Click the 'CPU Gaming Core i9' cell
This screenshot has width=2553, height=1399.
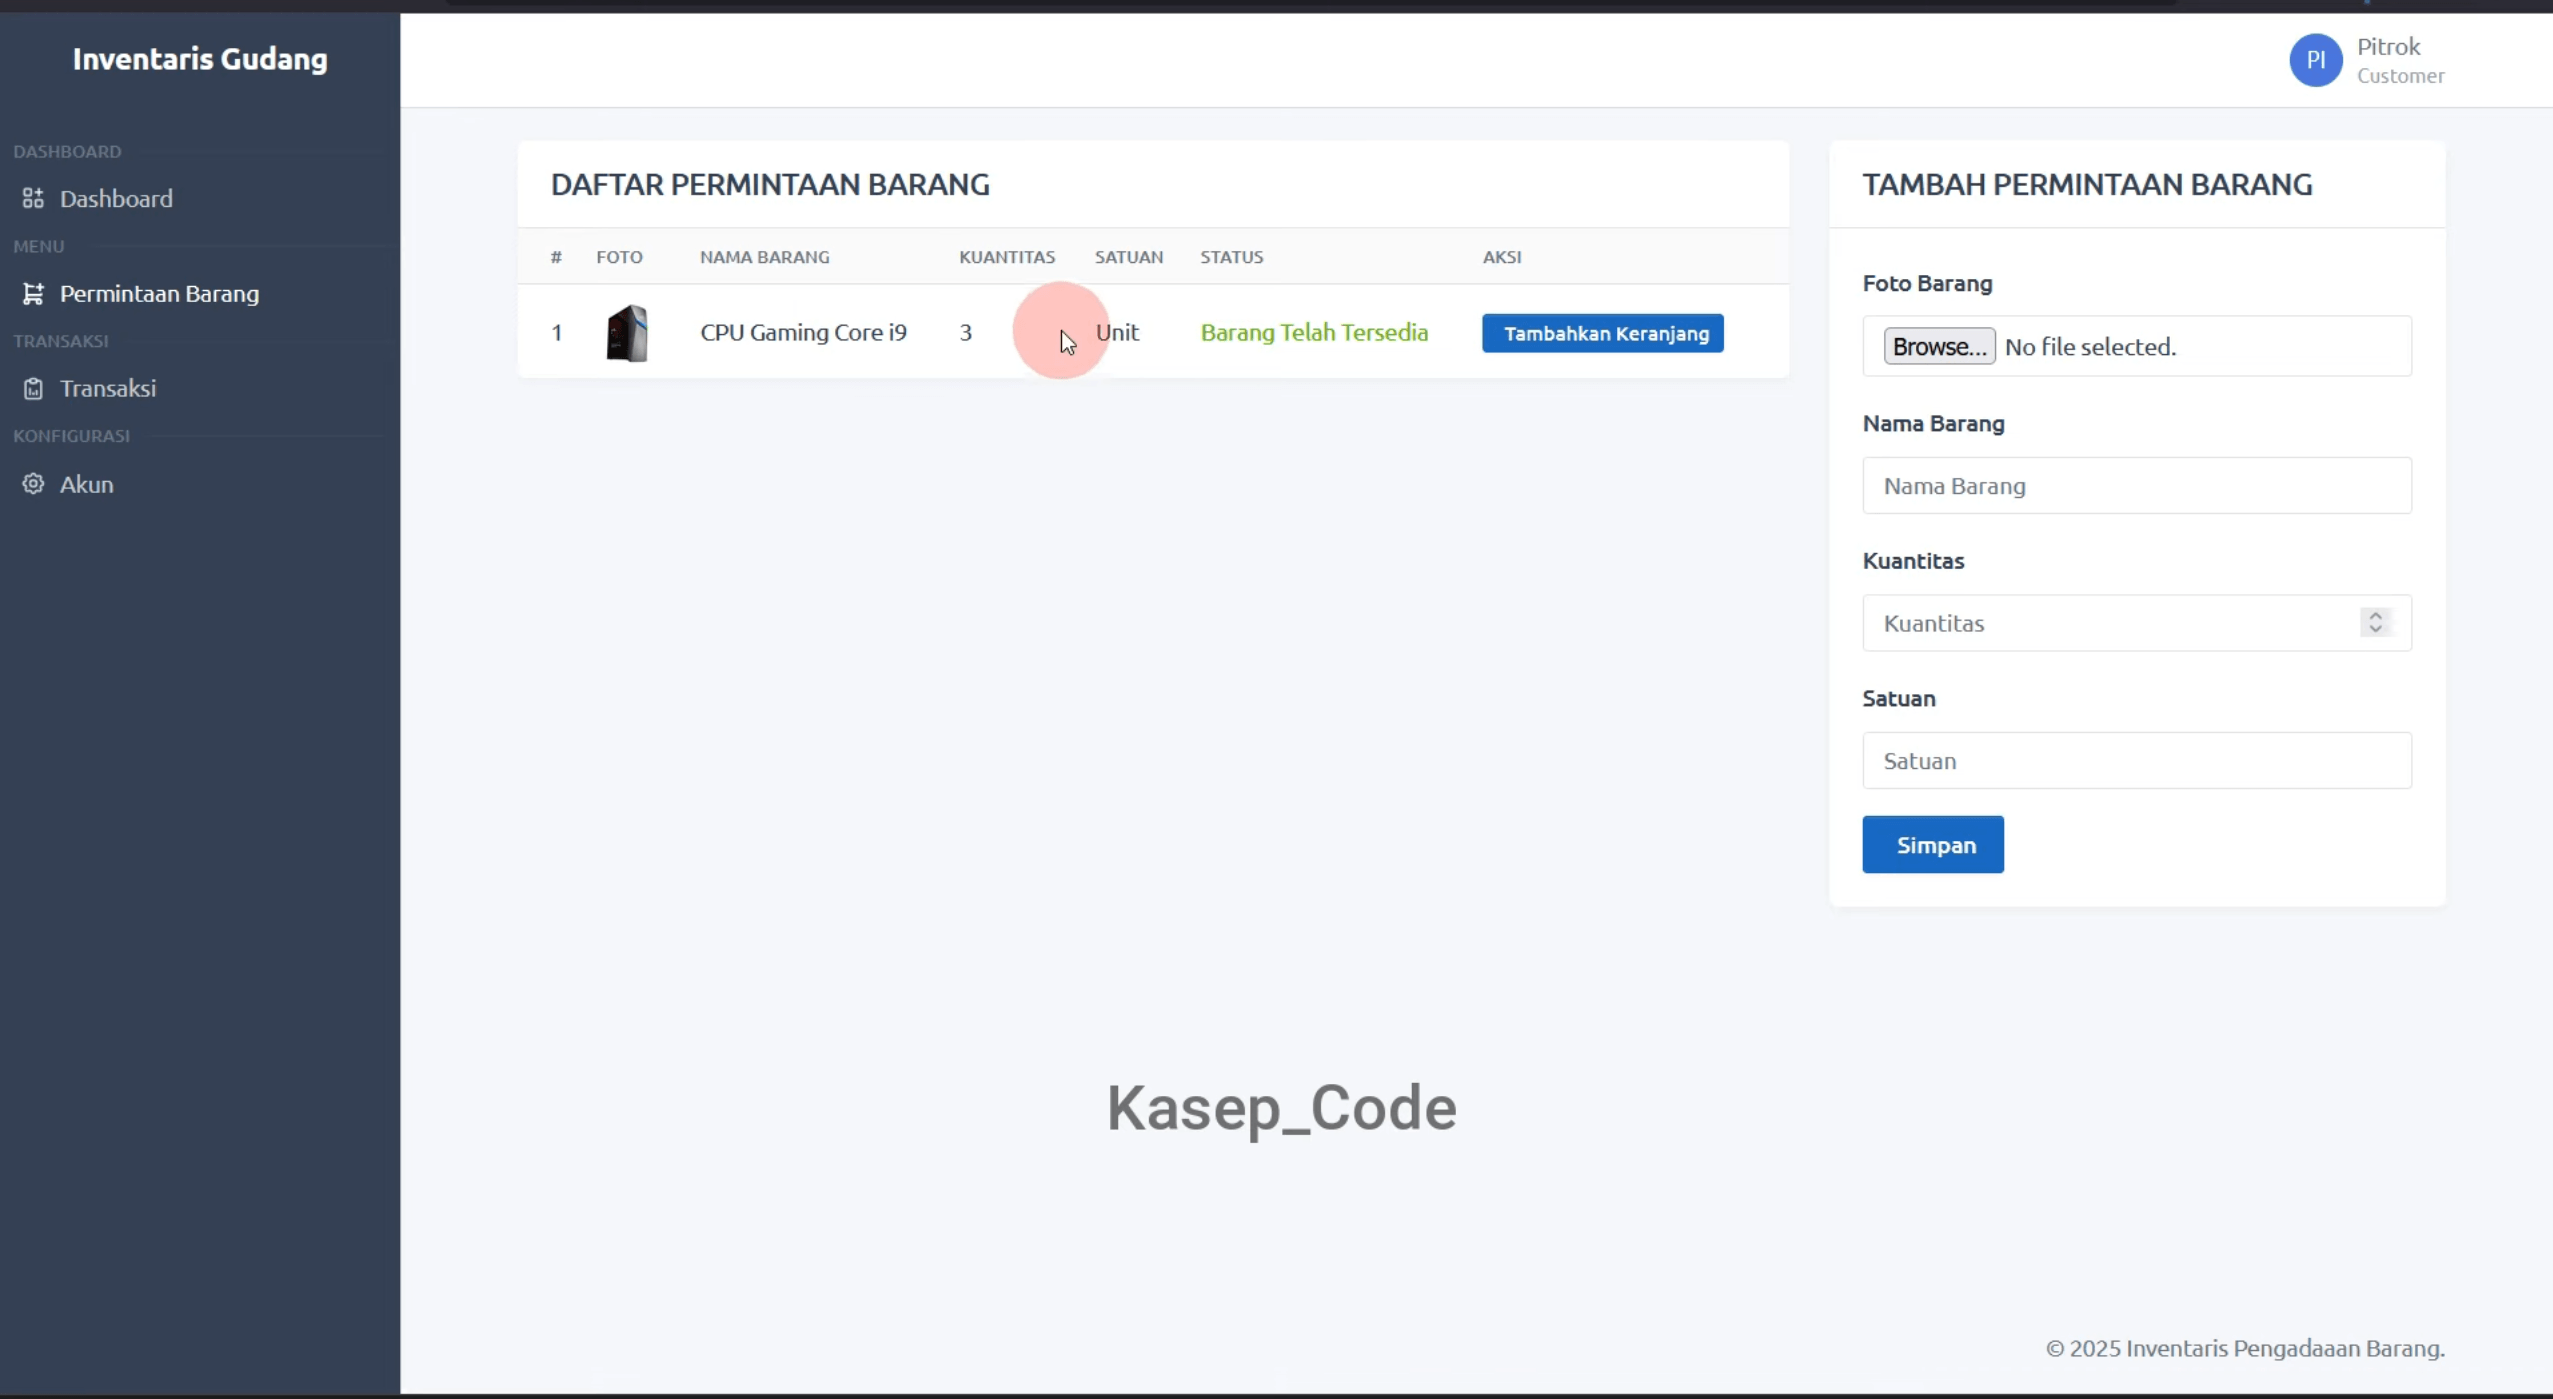[803, 332]
